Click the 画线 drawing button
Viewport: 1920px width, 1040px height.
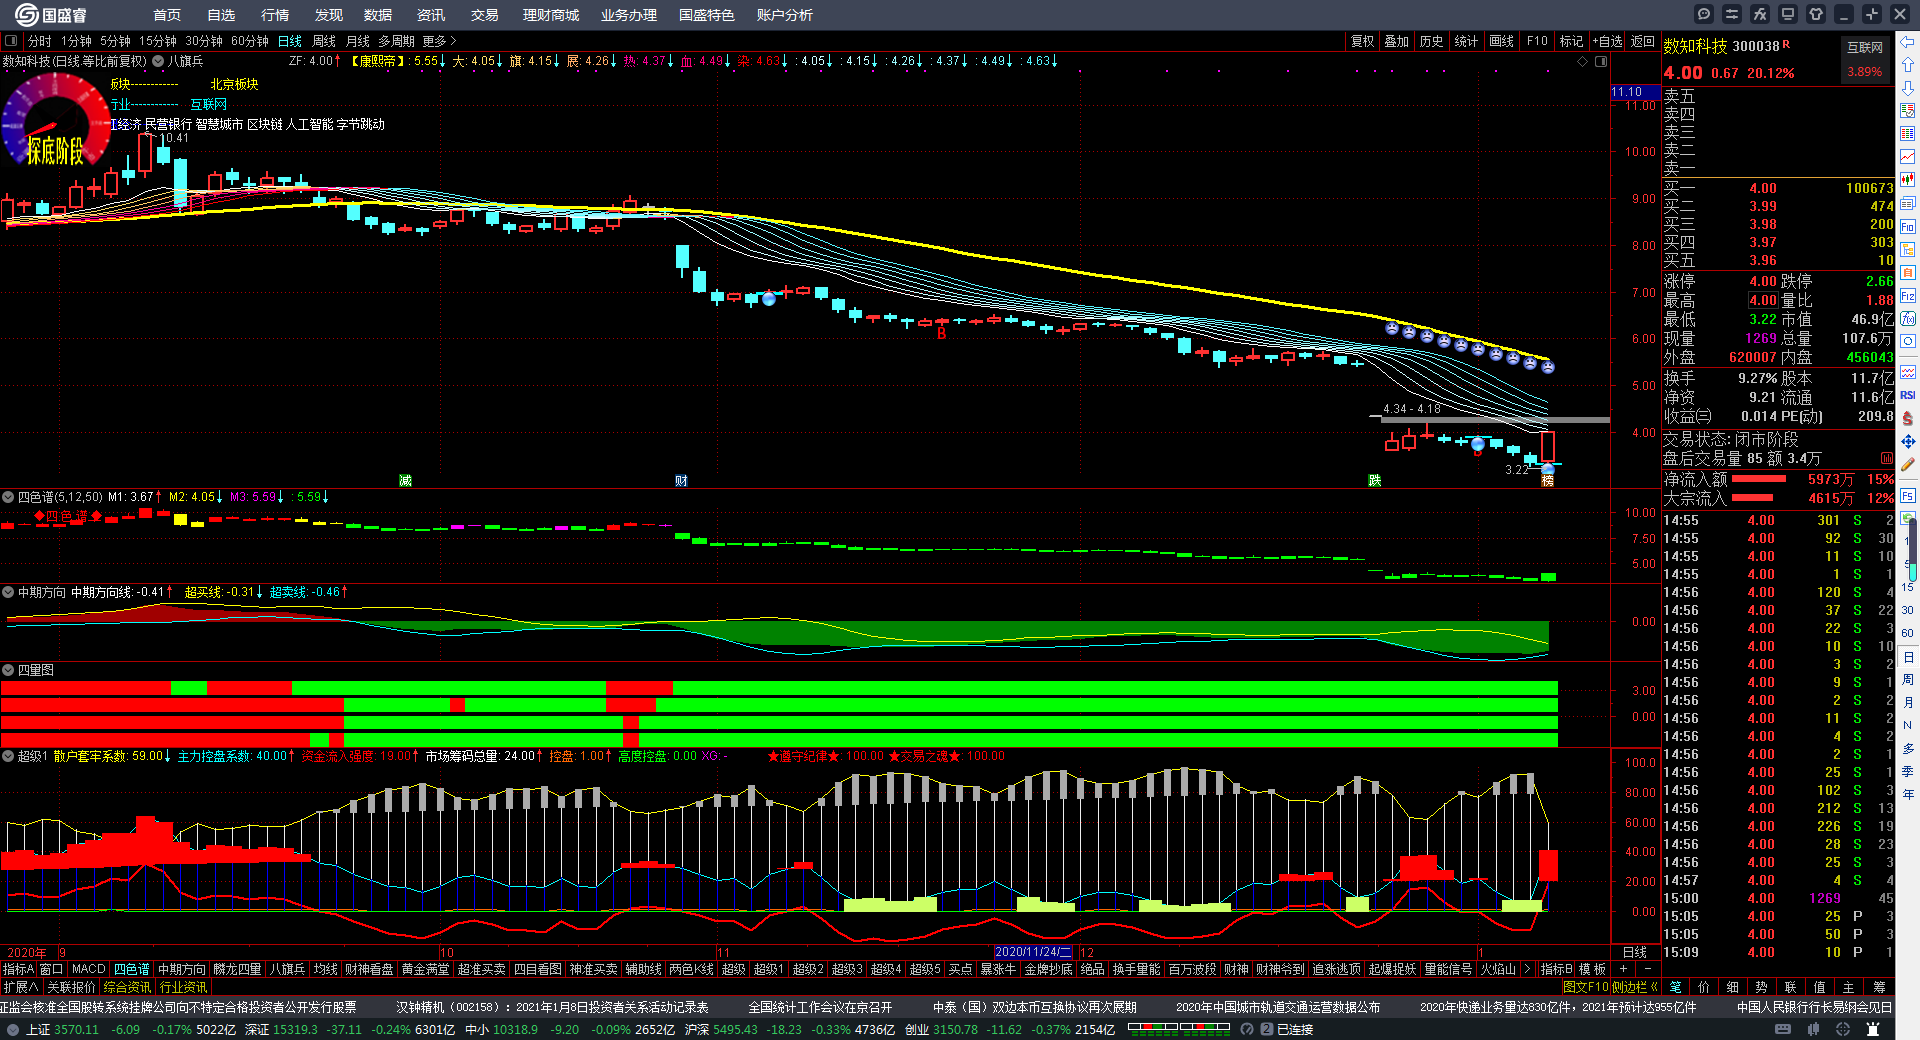coord(1502,41)
